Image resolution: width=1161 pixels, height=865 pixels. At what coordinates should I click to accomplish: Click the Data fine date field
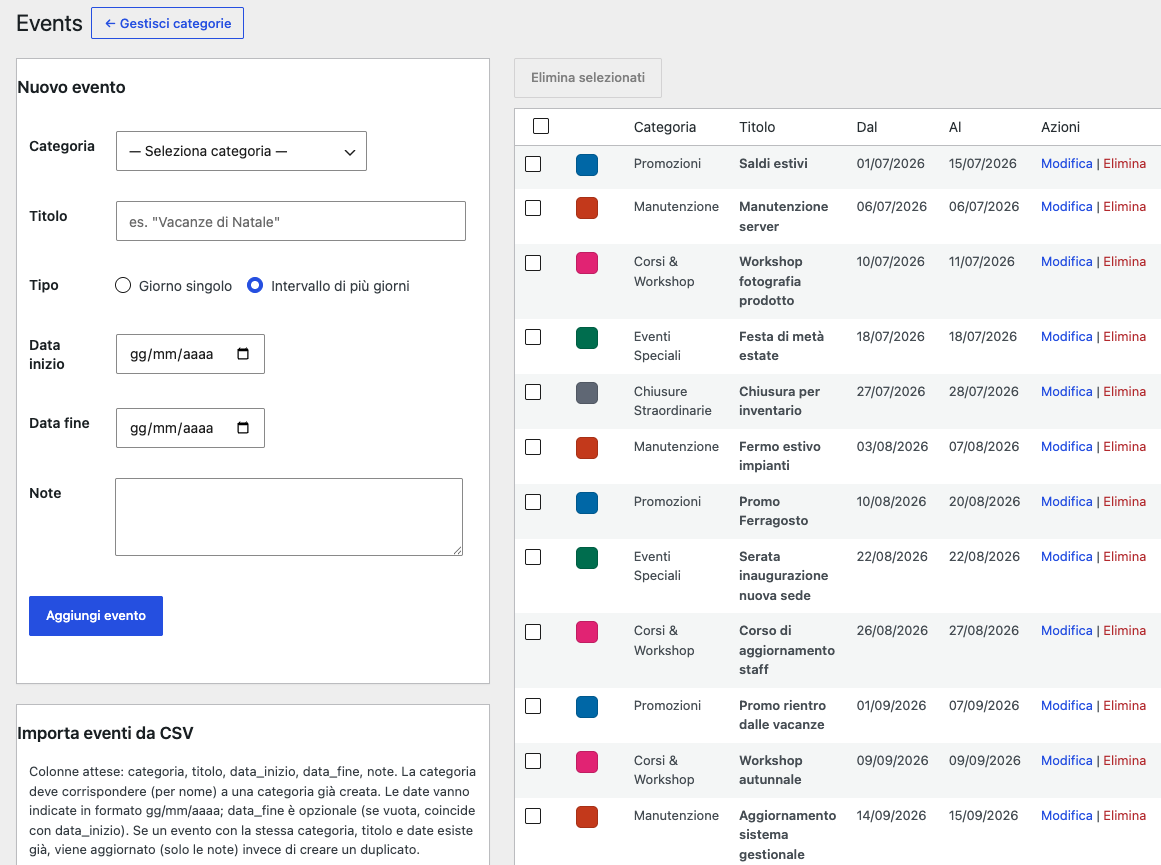click(x=190, y=428)
